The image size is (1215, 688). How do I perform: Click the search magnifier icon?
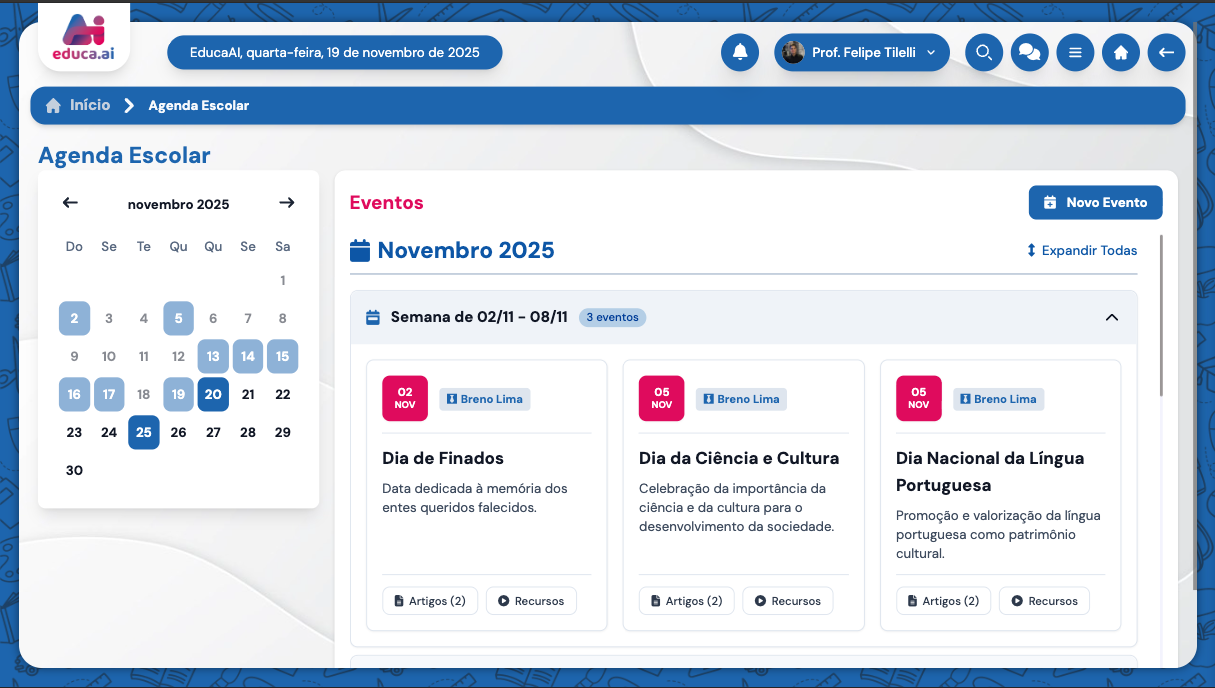tap(983, 52)
